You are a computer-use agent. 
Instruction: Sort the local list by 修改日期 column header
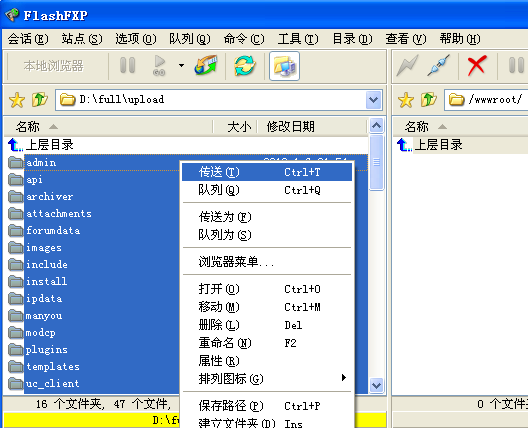pos(312,127)
